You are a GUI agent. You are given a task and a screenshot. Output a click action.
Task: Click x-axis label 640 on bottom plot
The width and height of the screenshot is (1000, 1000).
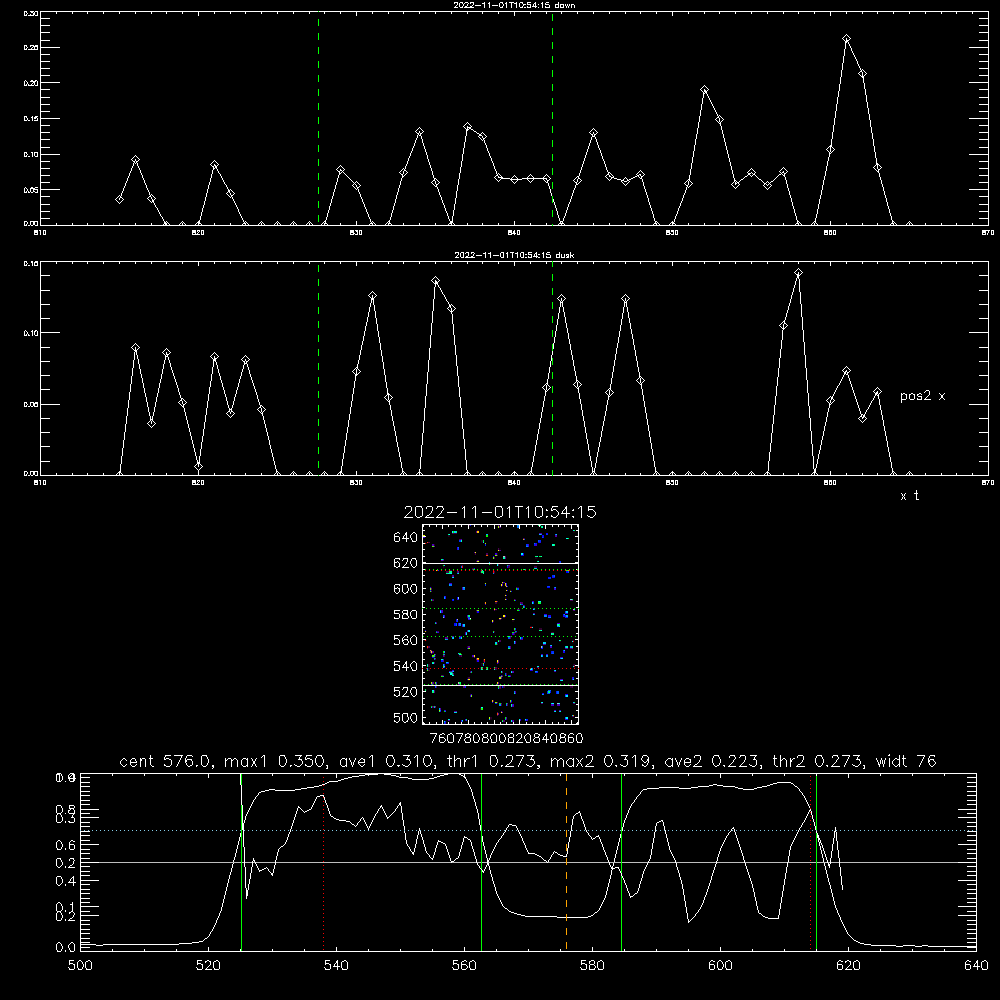tap(976, 966)
